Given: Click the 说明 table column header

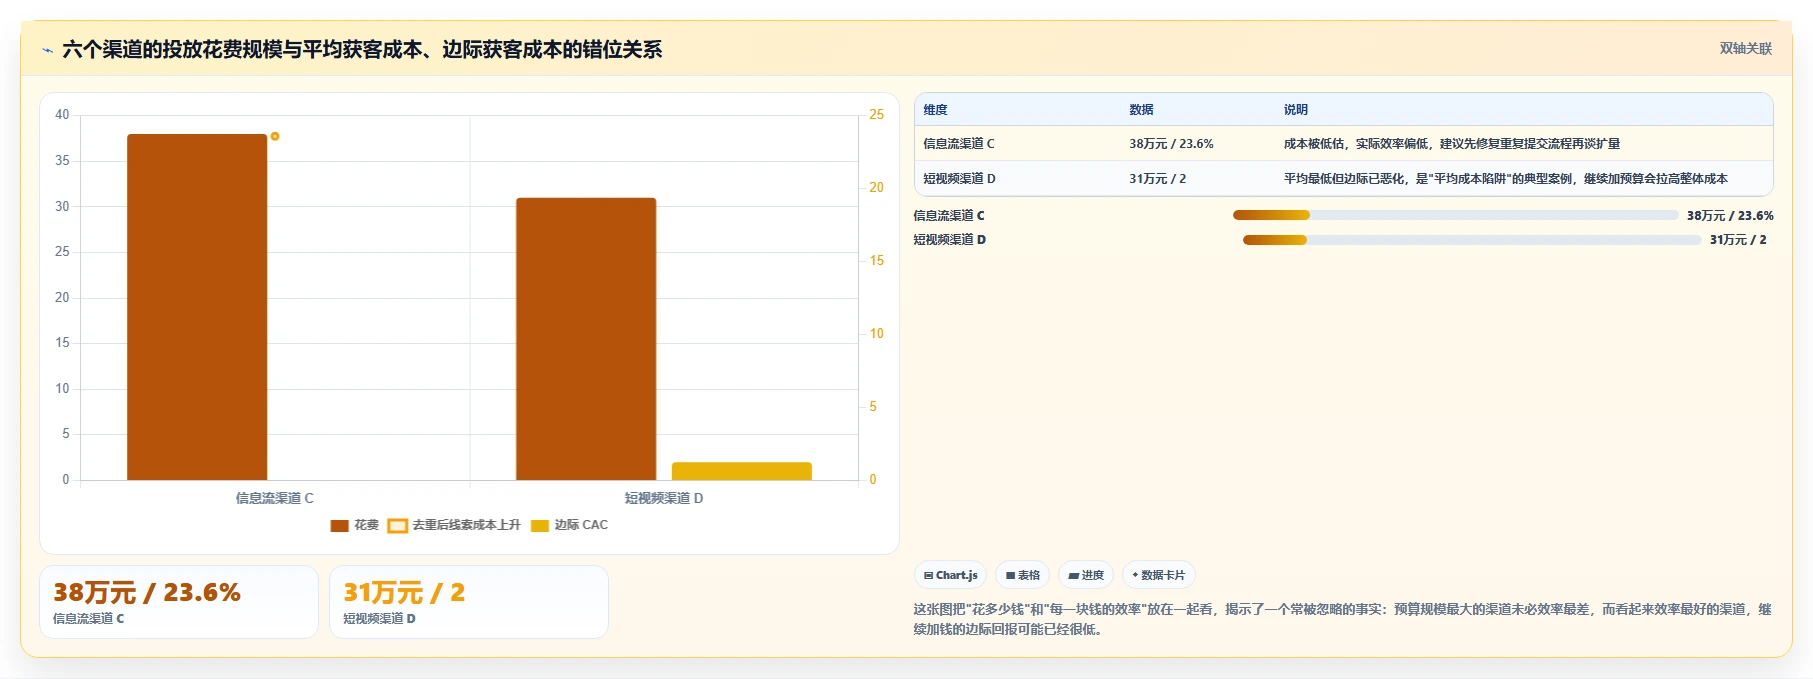Looking at the screenshot, I should [1296, 110].
